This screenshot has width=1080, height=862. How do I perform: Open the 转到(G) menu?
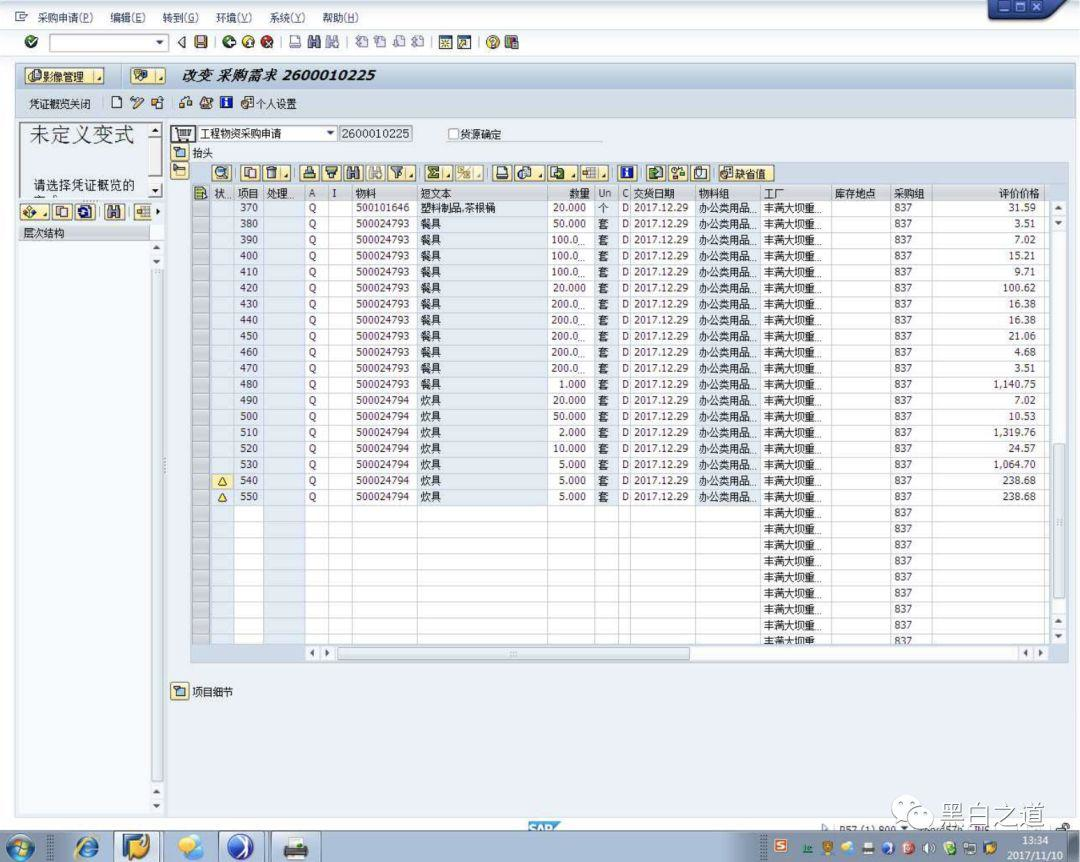[180, 18]
